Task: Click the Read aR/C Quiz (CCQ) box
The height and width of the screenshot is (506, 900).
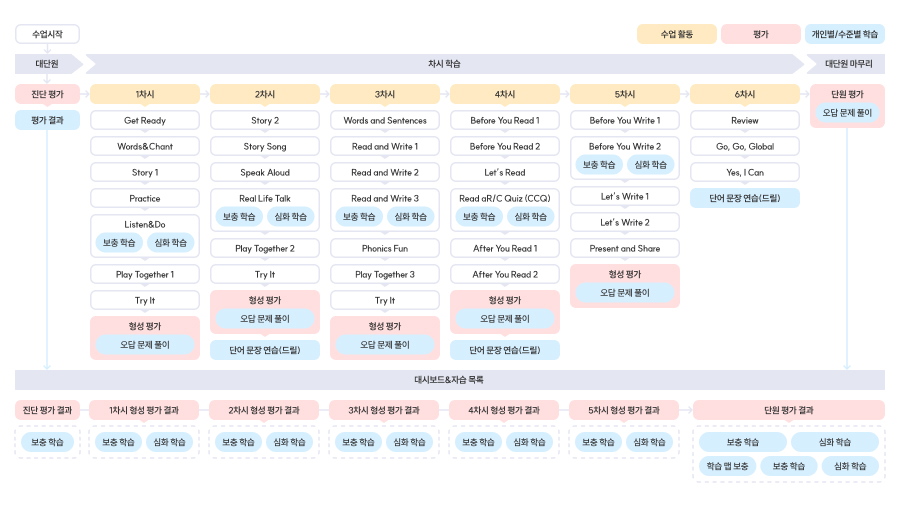Action: click(x=505, y=198)
